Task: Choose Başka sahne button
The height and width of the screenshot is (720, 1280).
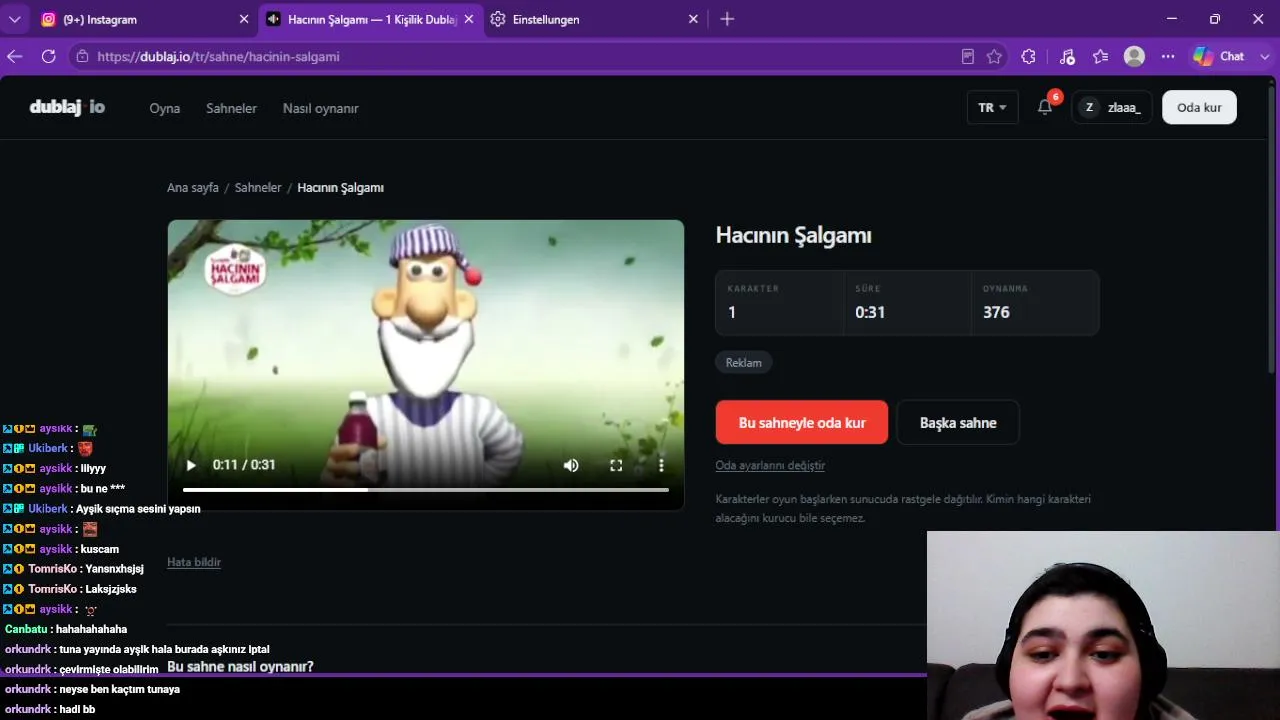Action: [958, 422]
